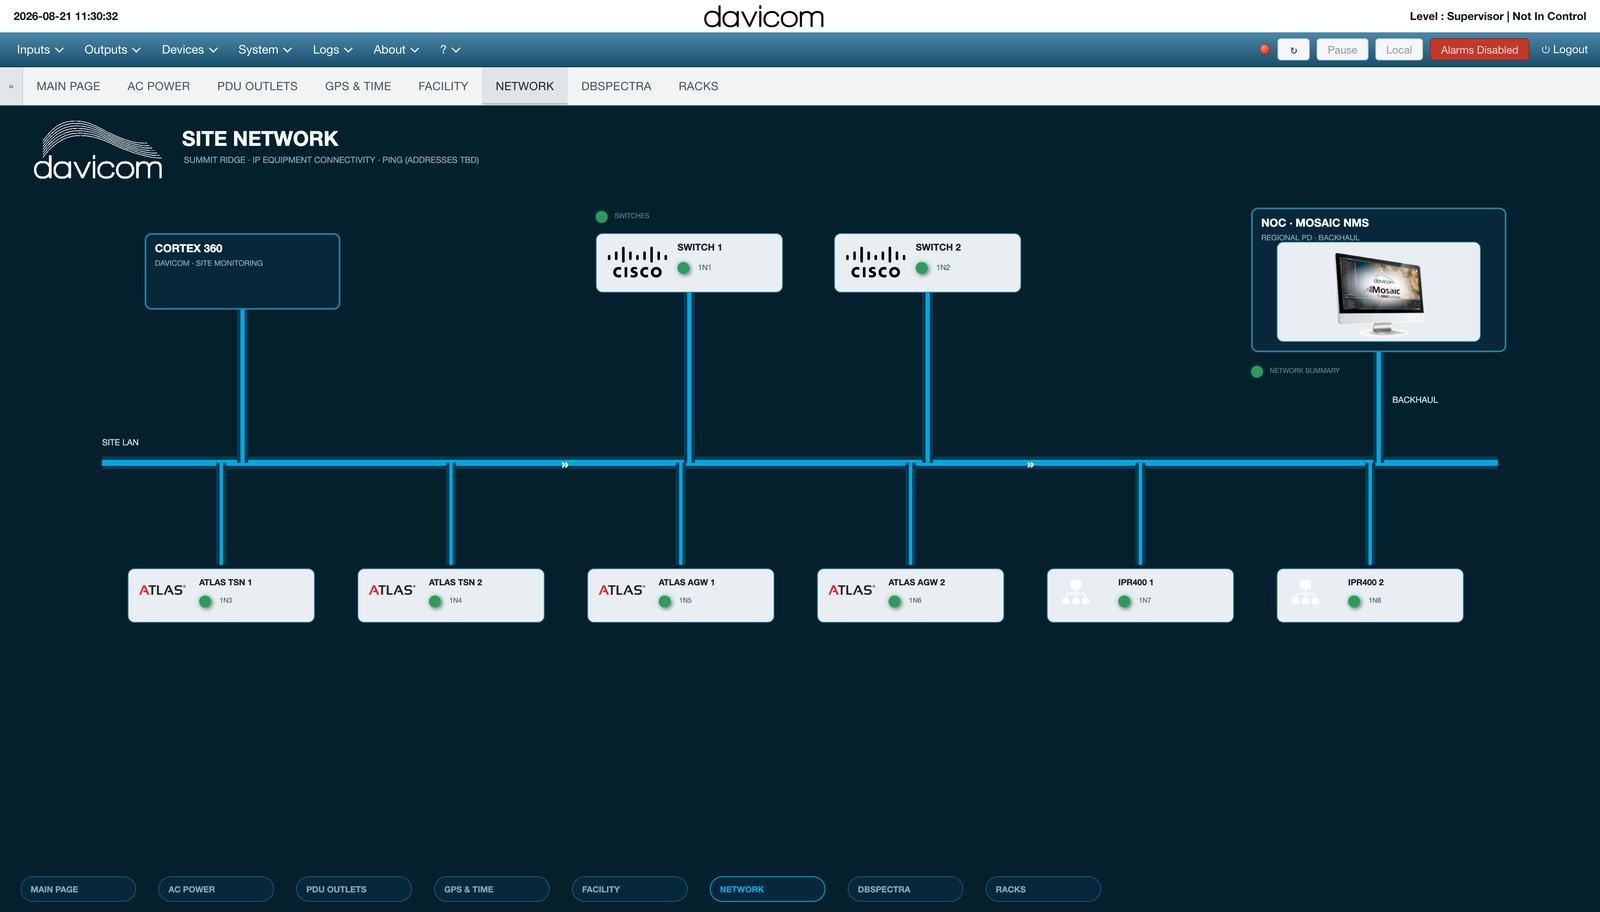This screenshot has width=1600, height=912.
Task: Open the help question mark menu
Action: (x=450, y=50)
